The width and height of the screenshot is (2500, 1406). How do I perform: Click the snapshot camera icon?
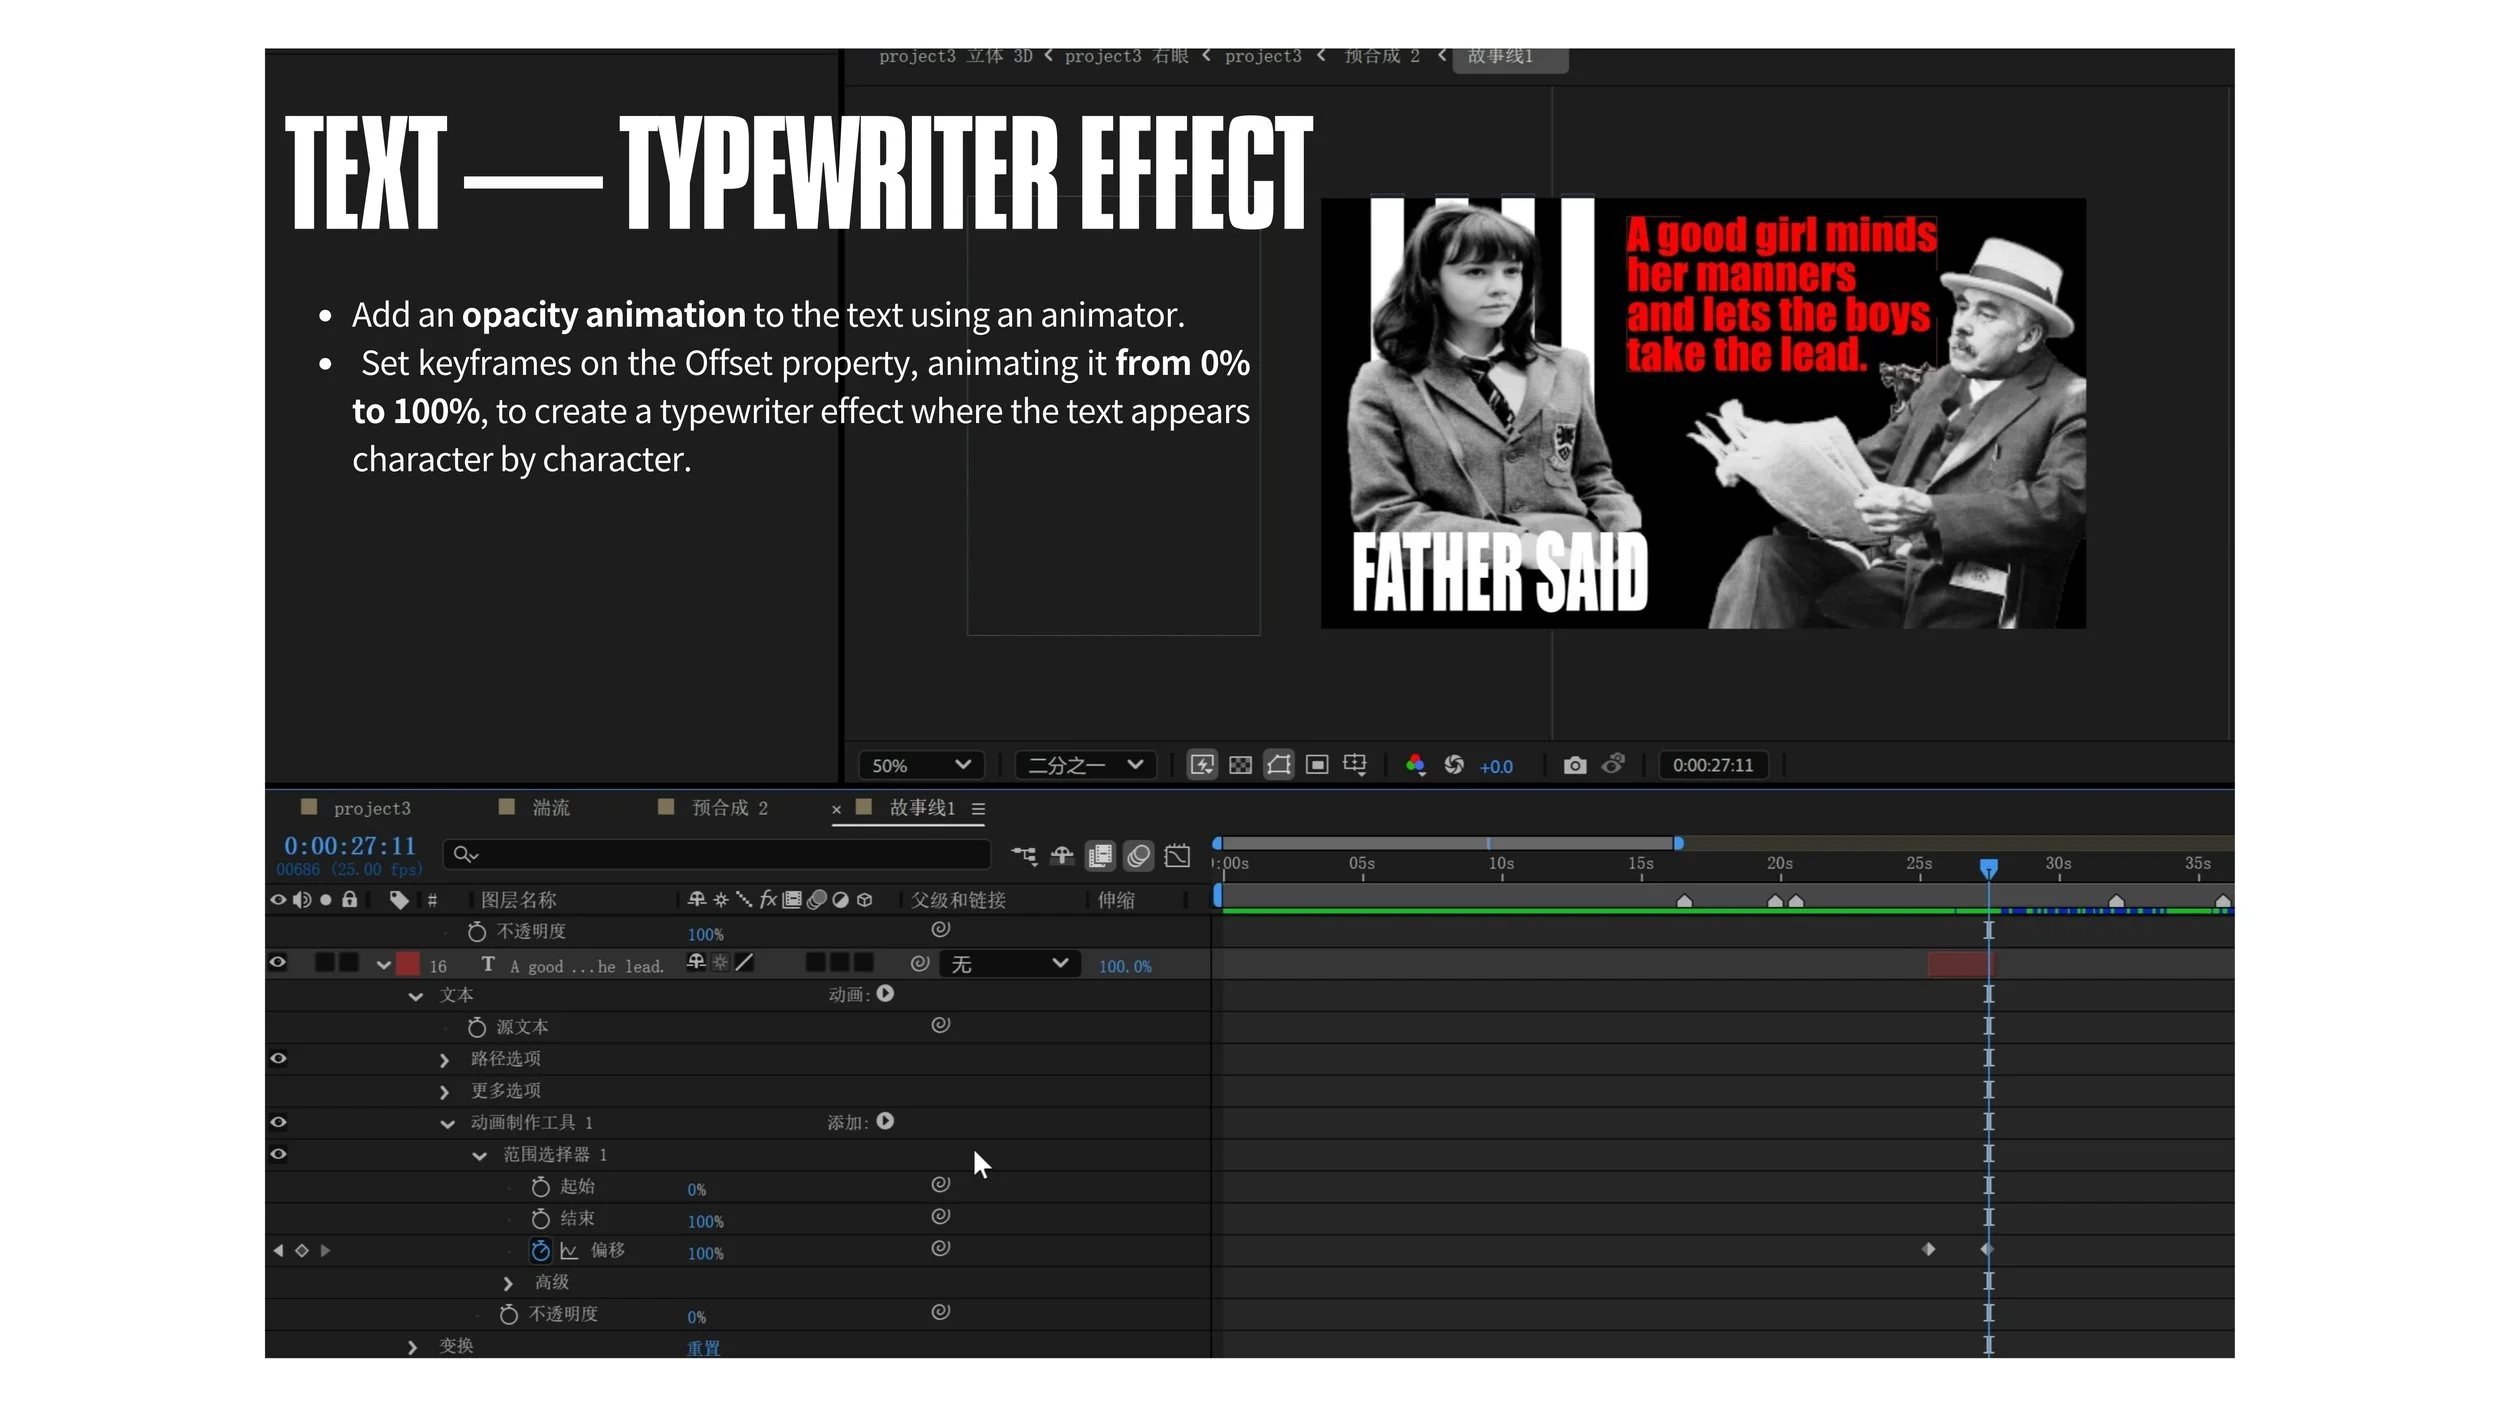1575,765
